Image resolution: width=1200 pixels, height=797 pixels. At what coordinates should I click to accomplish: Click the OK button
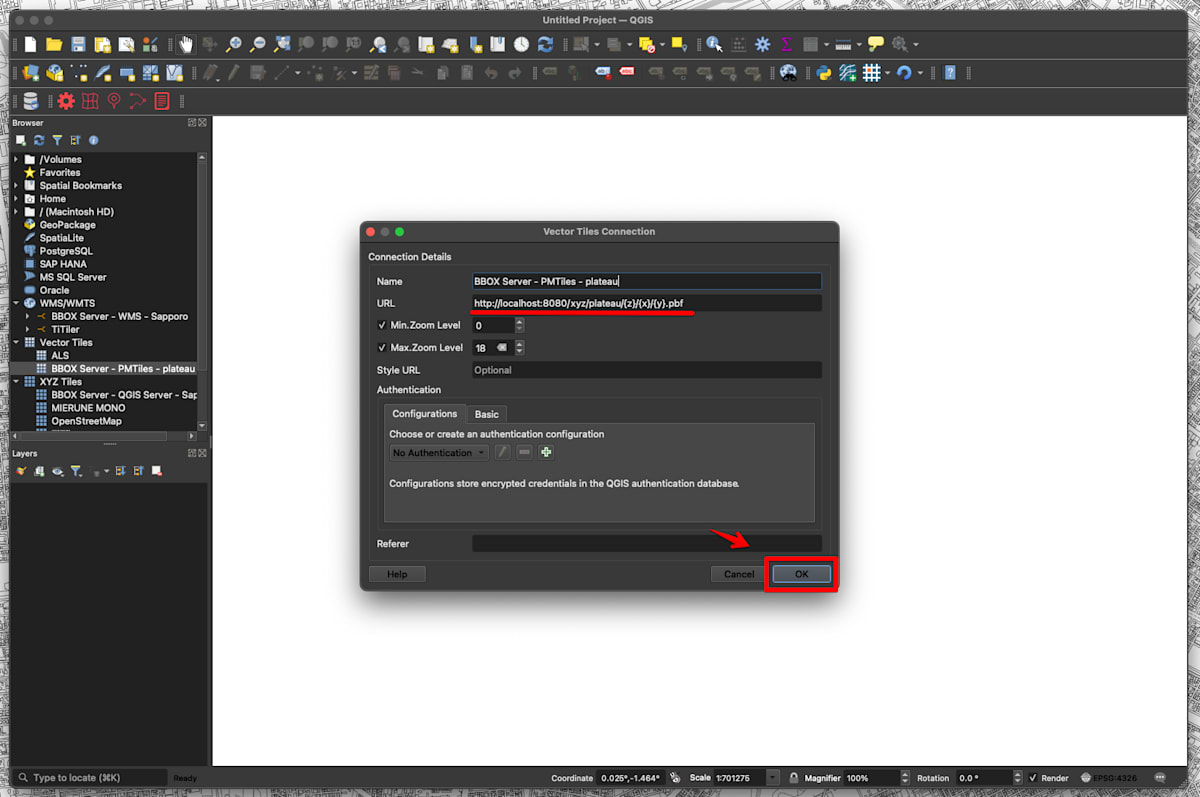(801, 574)
